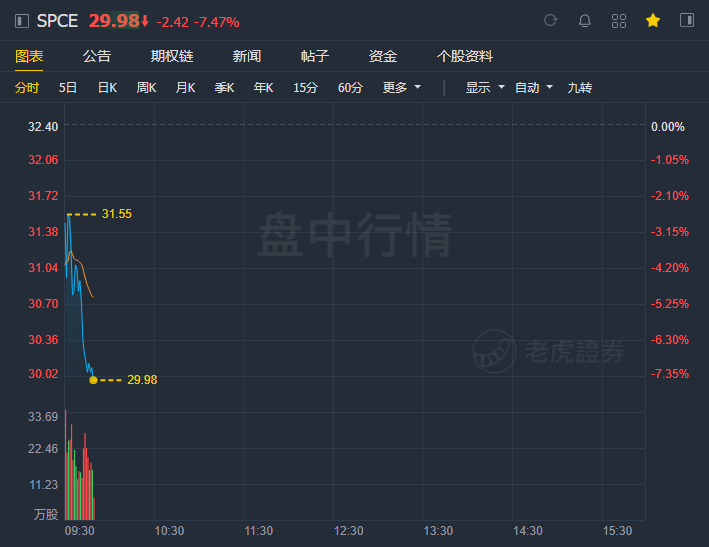This screenshot has height=547, width=709.
Task: Switch to the 期权链 tab
Action: [x=172, y=56]
